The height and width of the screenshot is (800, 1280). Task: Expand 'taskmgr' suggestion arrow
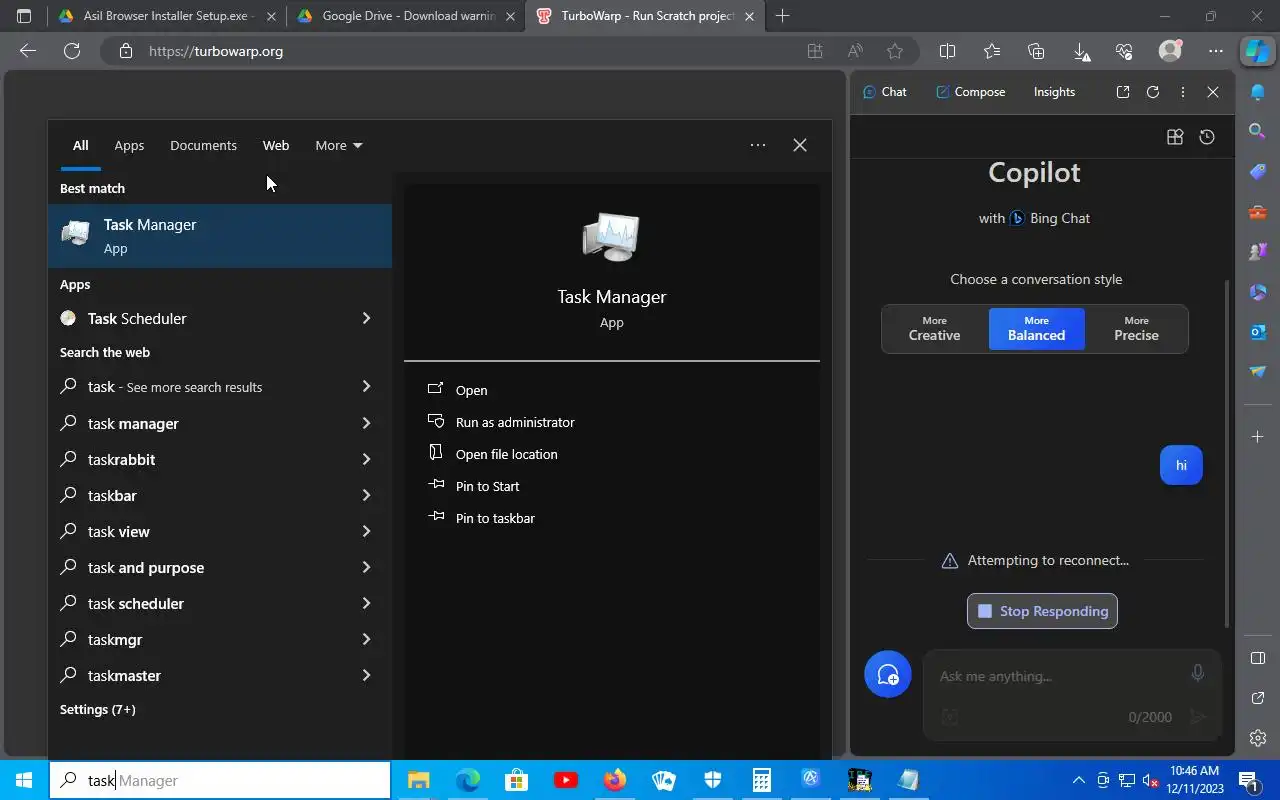(x=366, y=639)
